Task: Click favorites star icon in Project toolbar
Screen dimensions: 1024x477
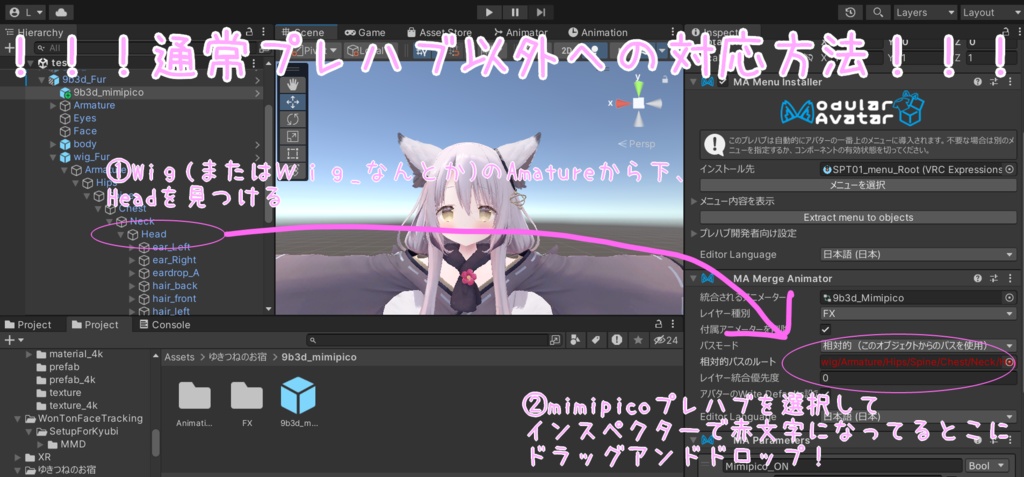Action: tap(639, 340)
